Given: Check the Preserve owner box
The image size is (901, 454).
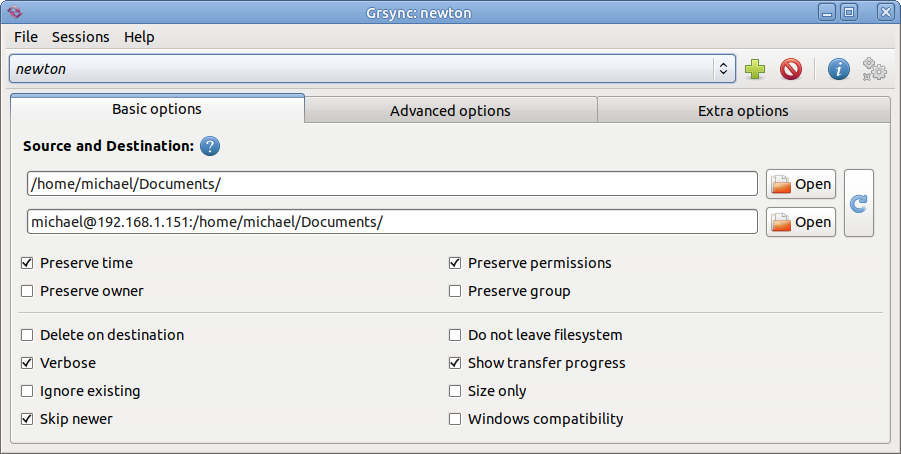Looking at the screenshot, I should pyautogui.click(x=27, y=291).
